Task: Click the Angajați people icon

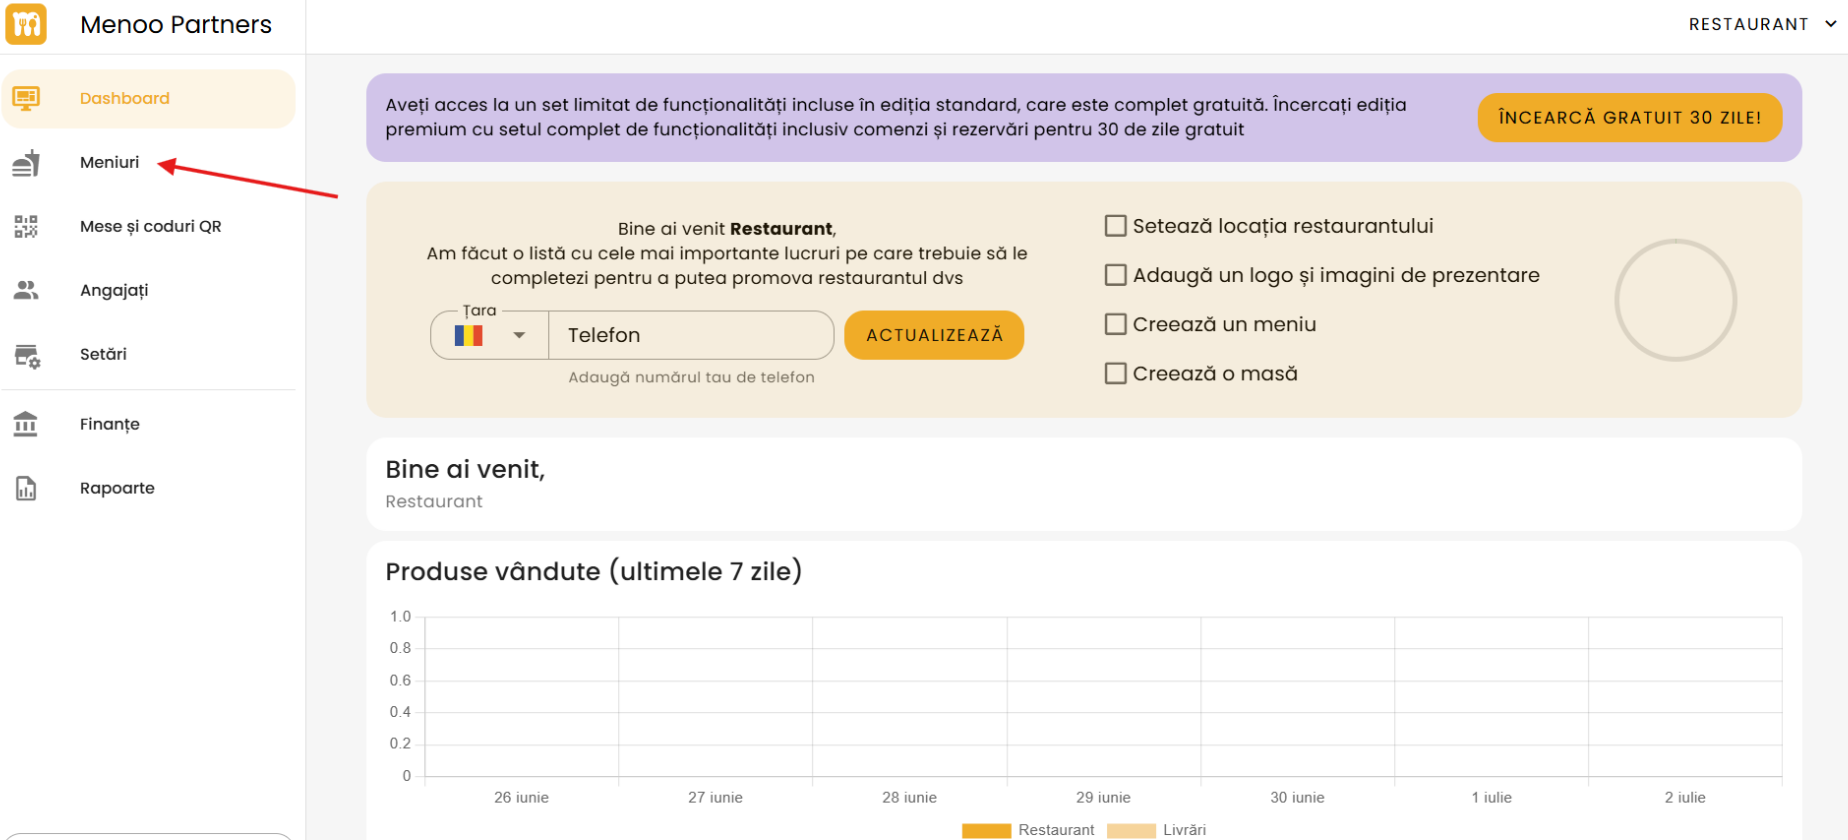Action: [x=26, y=290]
